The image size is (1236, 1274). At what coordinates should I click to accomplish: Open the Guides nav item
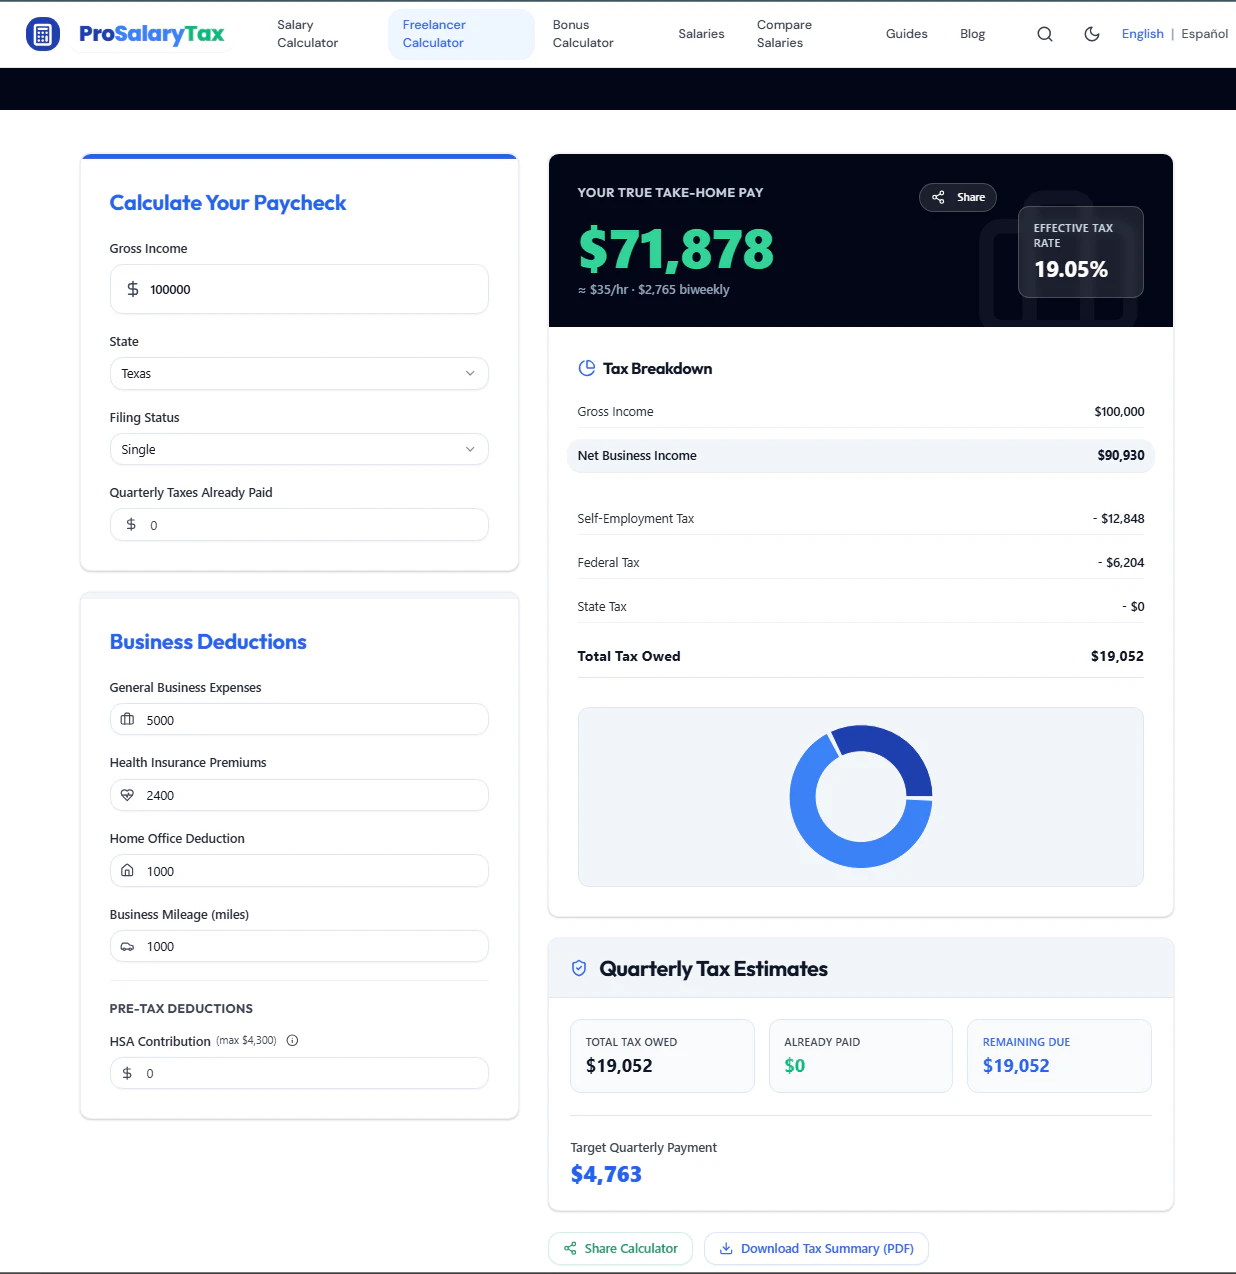(907, 34)
